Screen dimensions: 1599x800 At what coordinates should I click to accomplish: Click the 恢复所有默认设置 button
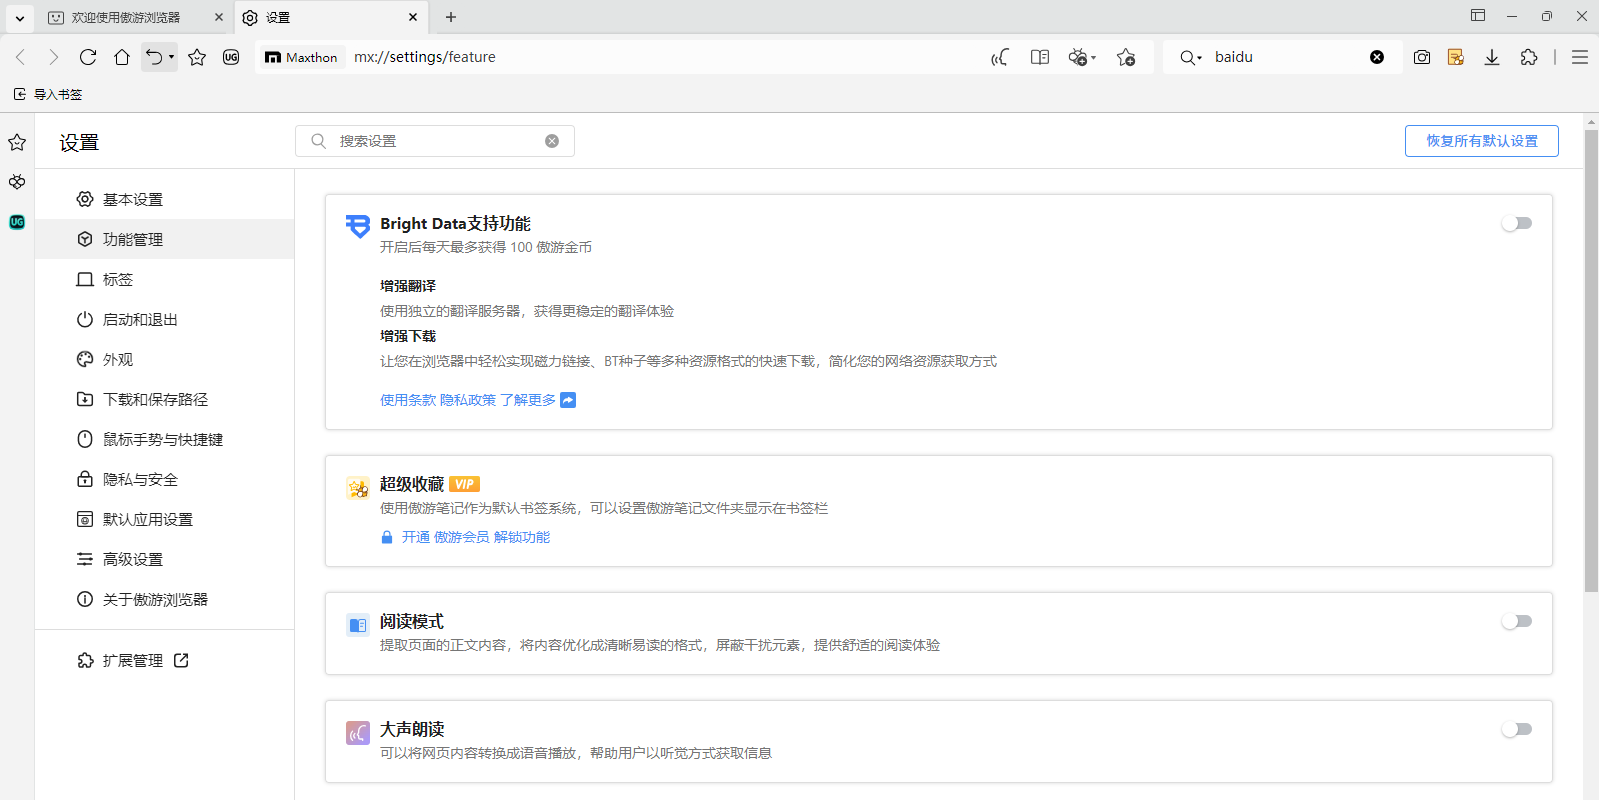tap(1481, 141)
